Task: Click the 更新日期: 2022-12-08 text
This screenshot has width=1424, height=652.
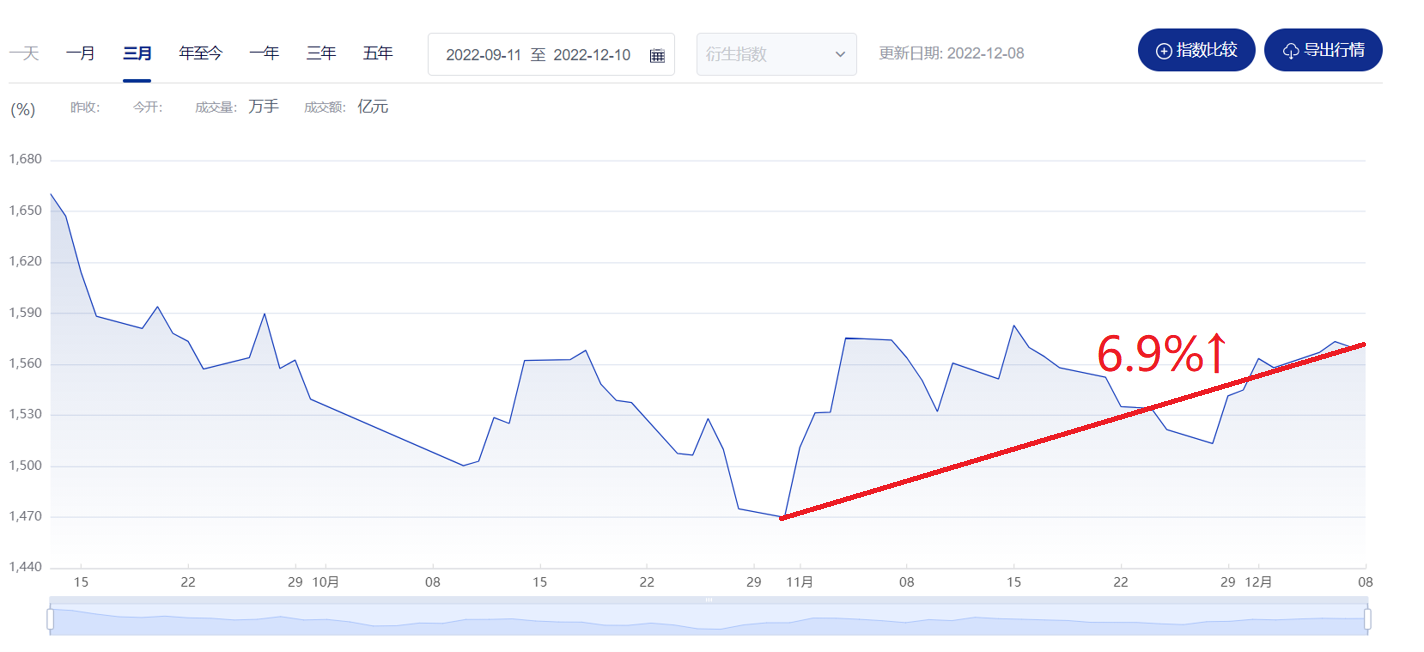Action: (951, 54)
